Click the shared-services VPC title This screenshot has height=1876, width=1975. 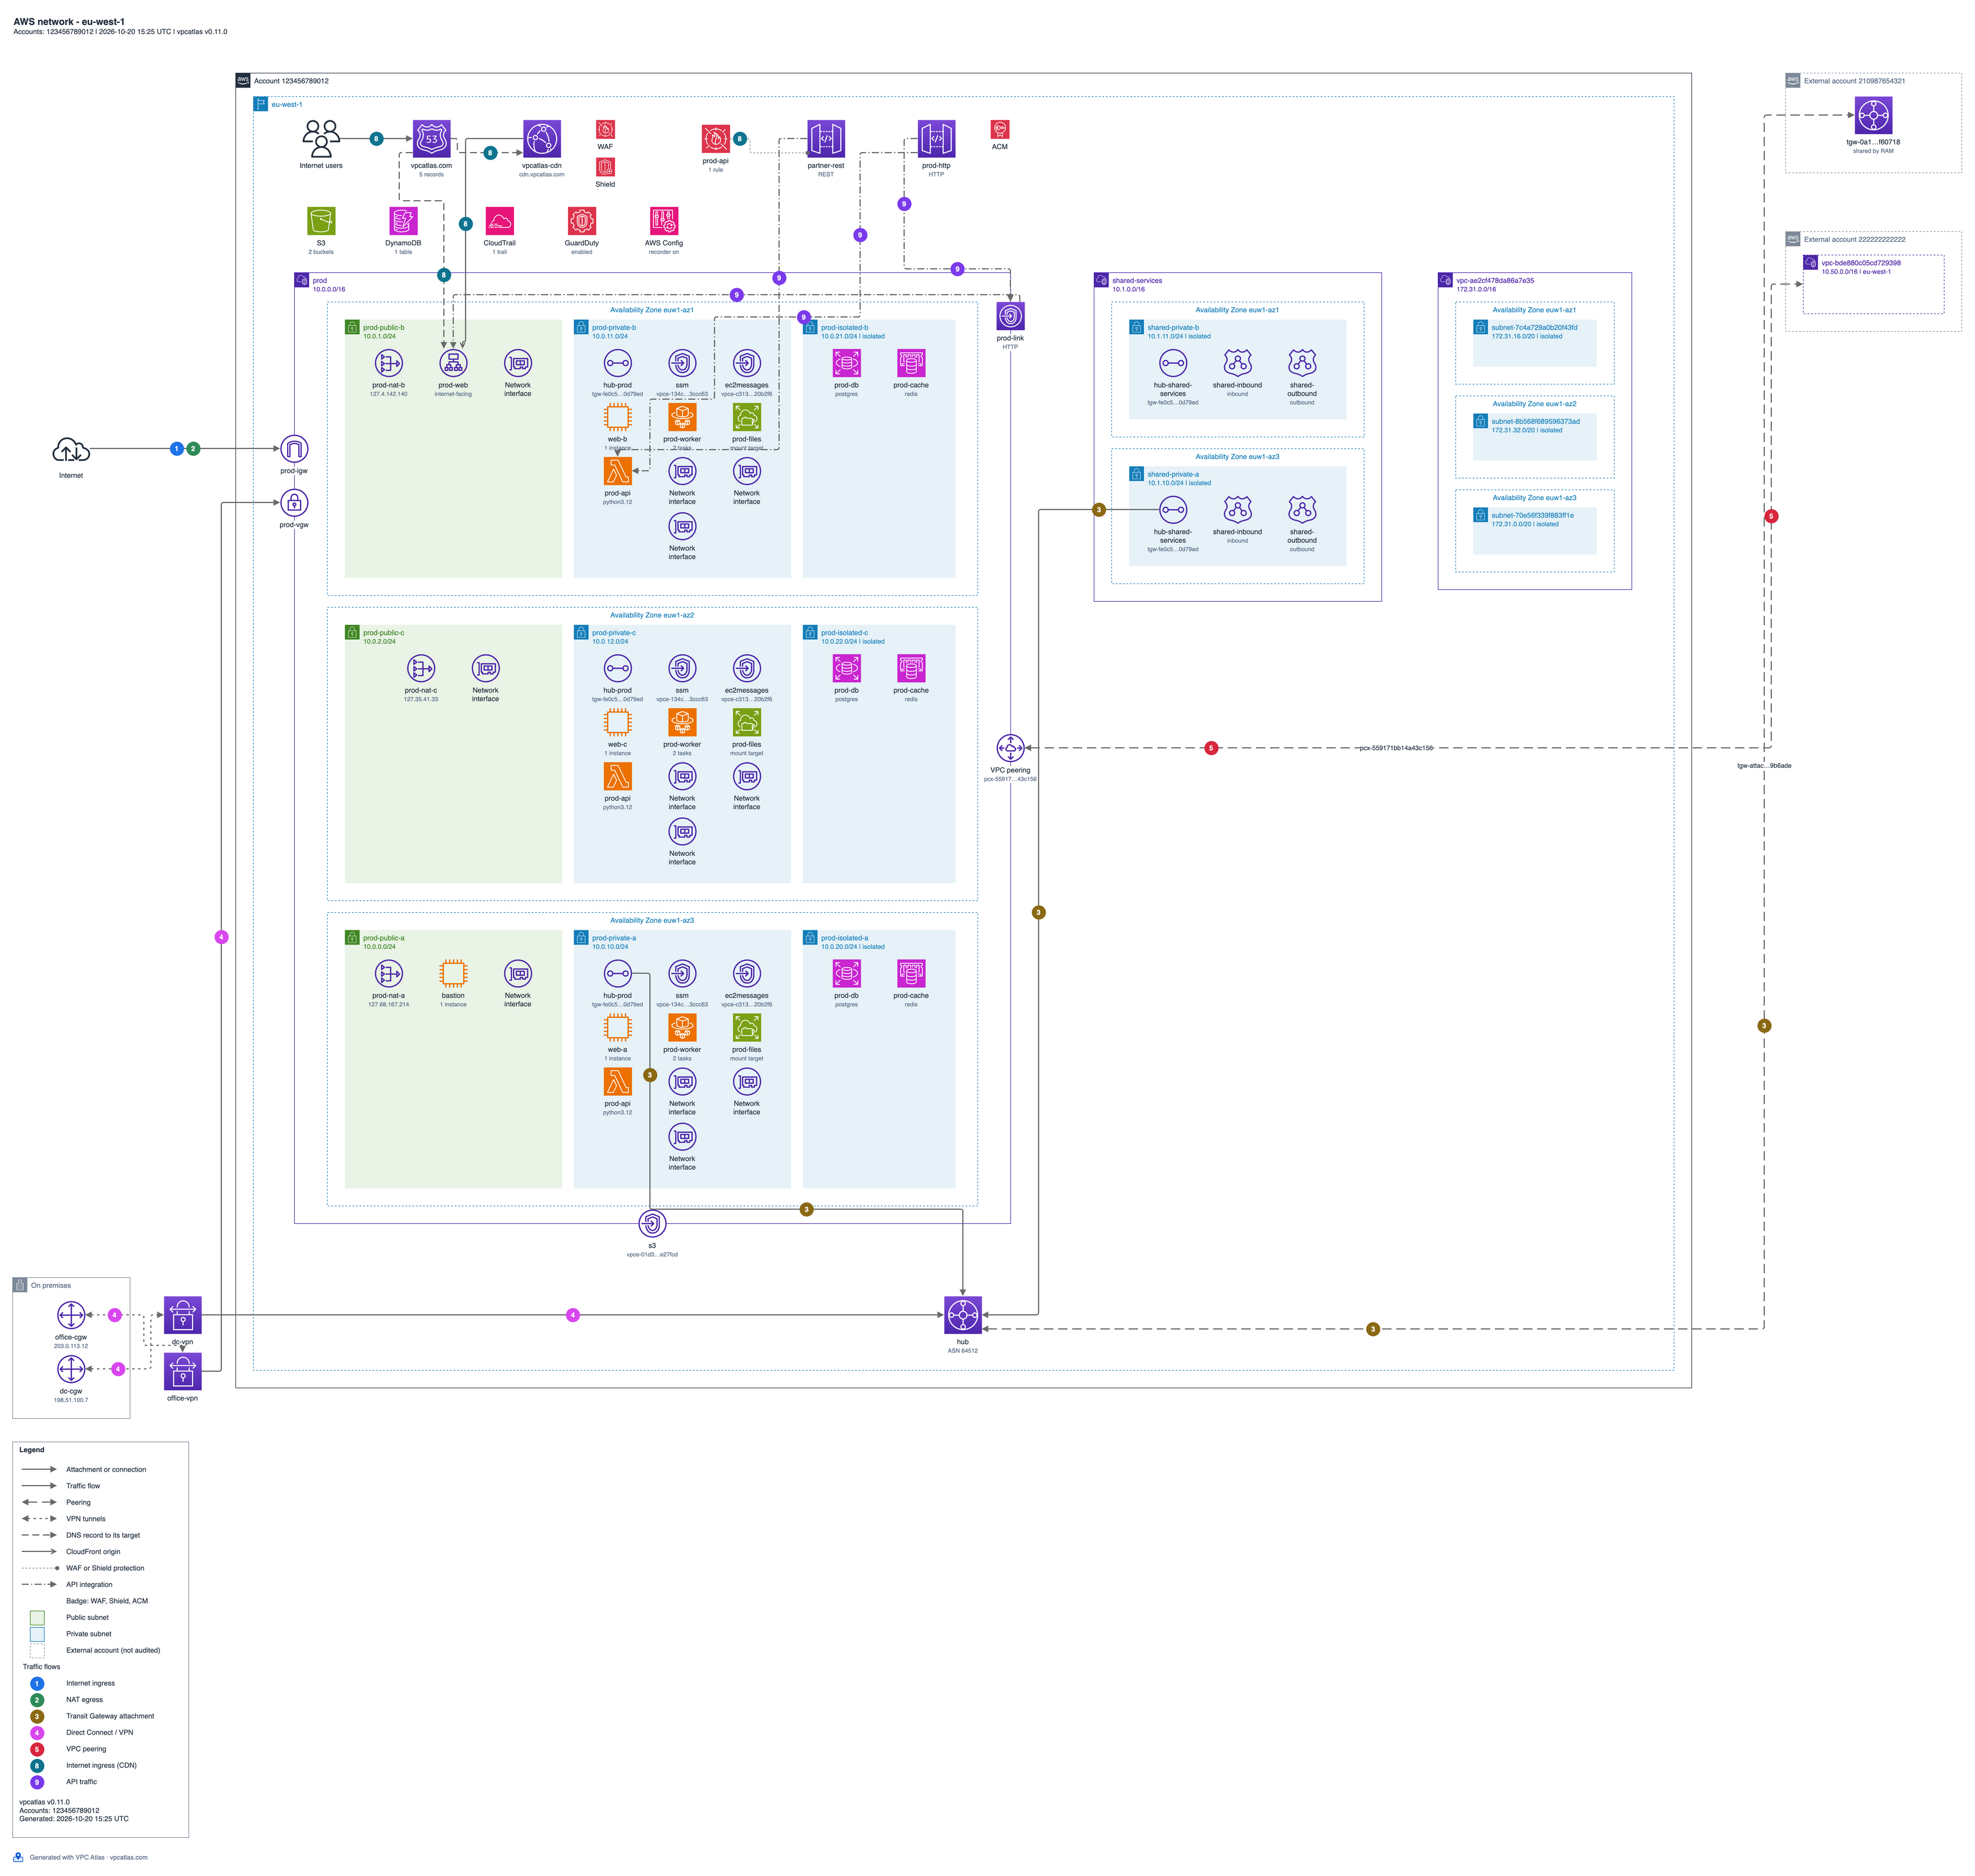1137,281
